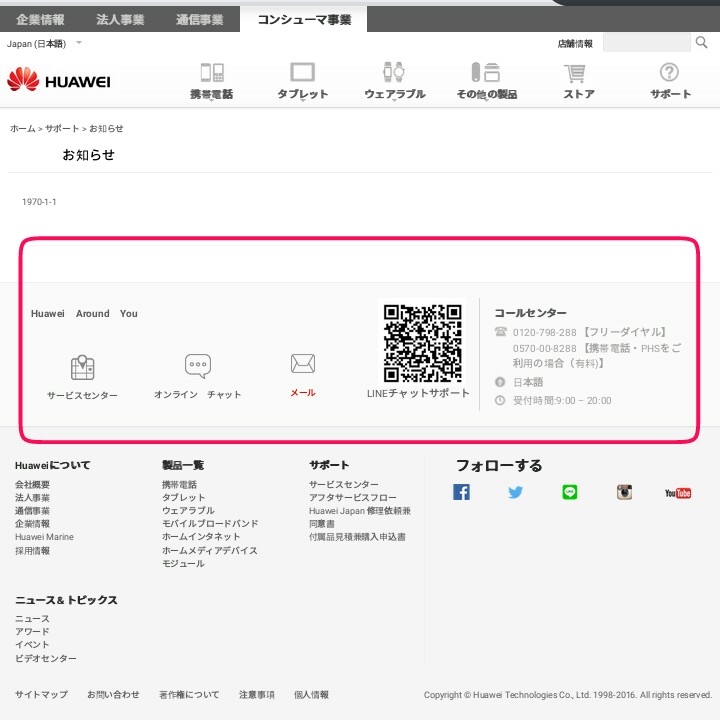720x720 pixels.
Task: Open アワード footer link
Action: (32, 632)
